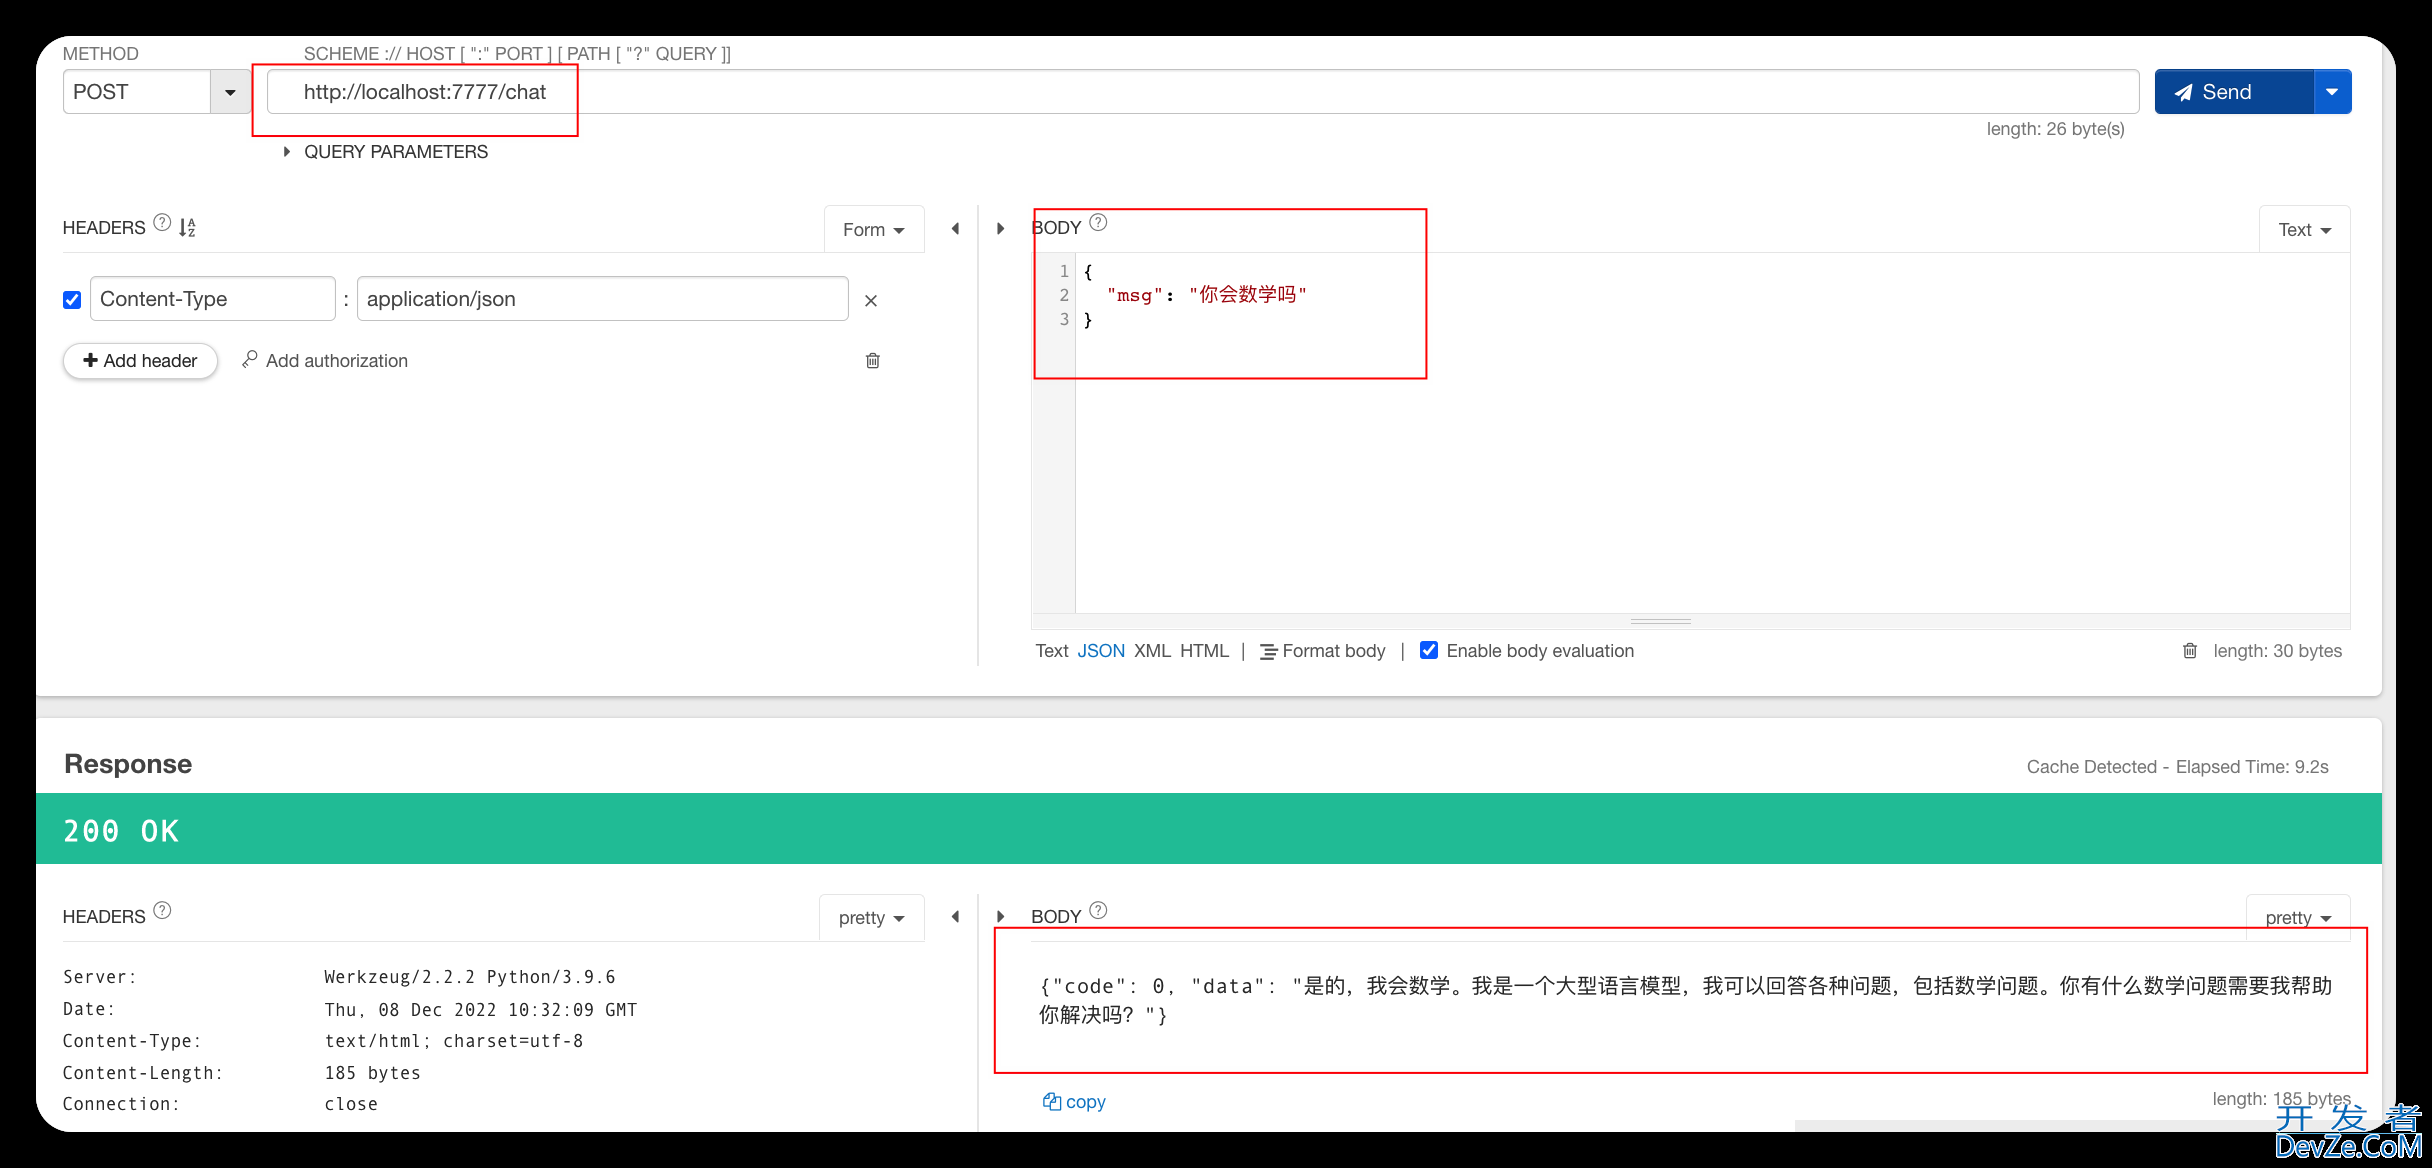Viewport: 2432px width, 1168px height.
Task: Switch body format to JSON tab
Action: coord(1101,651)
